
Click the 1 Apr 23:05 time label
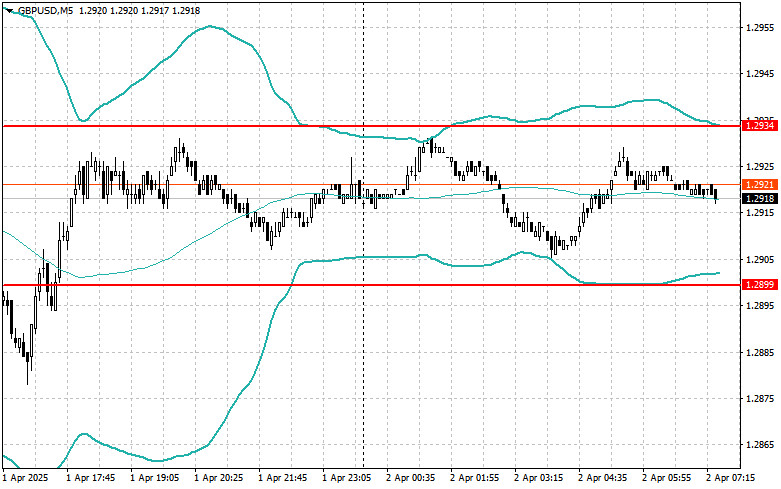click(x=348, y=478)
